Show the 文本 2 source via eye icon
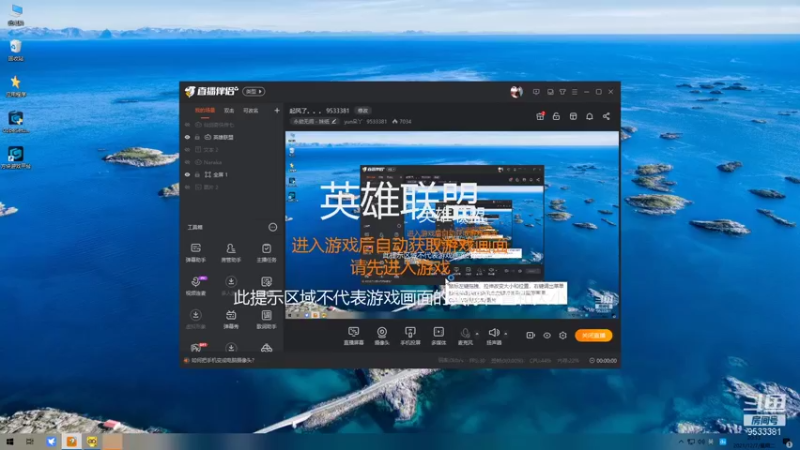Image resolution: width=800 pixels, height=450 pixels. [x=187, y=149]
